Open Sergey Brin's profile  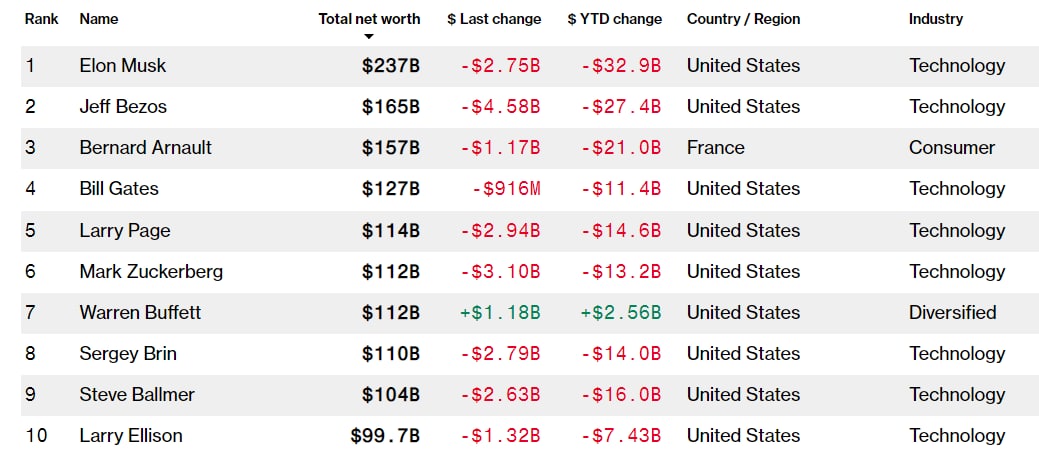tap(125, 354)
